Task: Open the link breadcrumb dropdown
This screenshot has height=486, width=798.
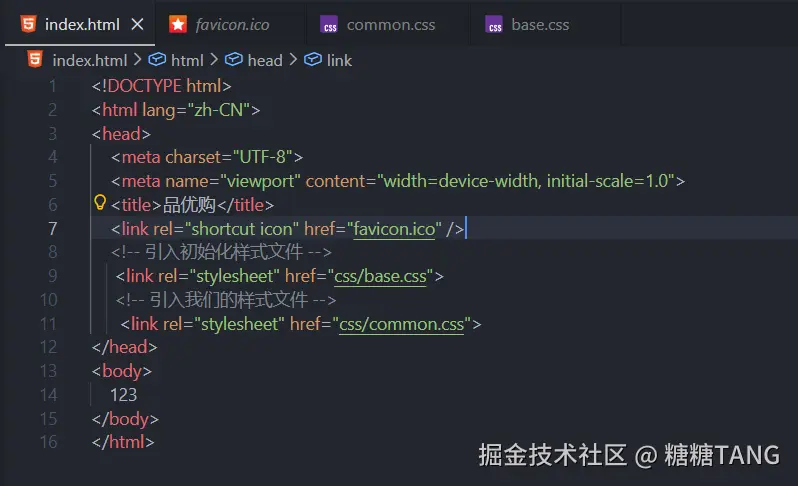Action: [339, 60]
